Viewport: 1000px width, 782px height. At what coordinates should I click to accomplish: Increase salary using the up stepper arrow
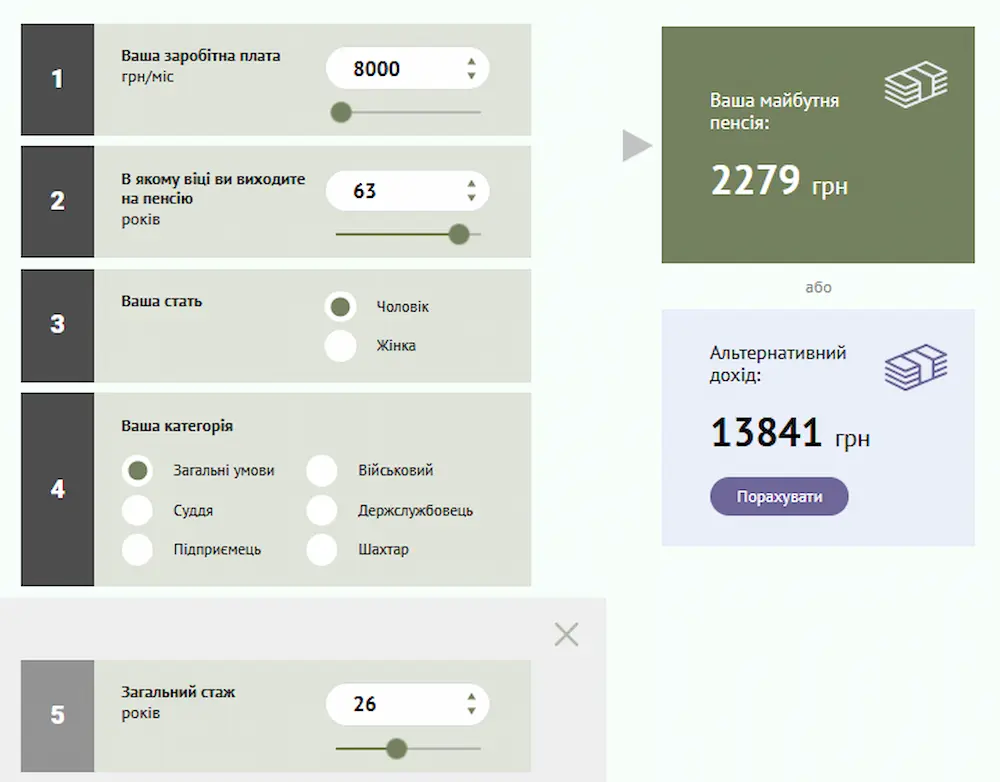click(x=471, y=62)
